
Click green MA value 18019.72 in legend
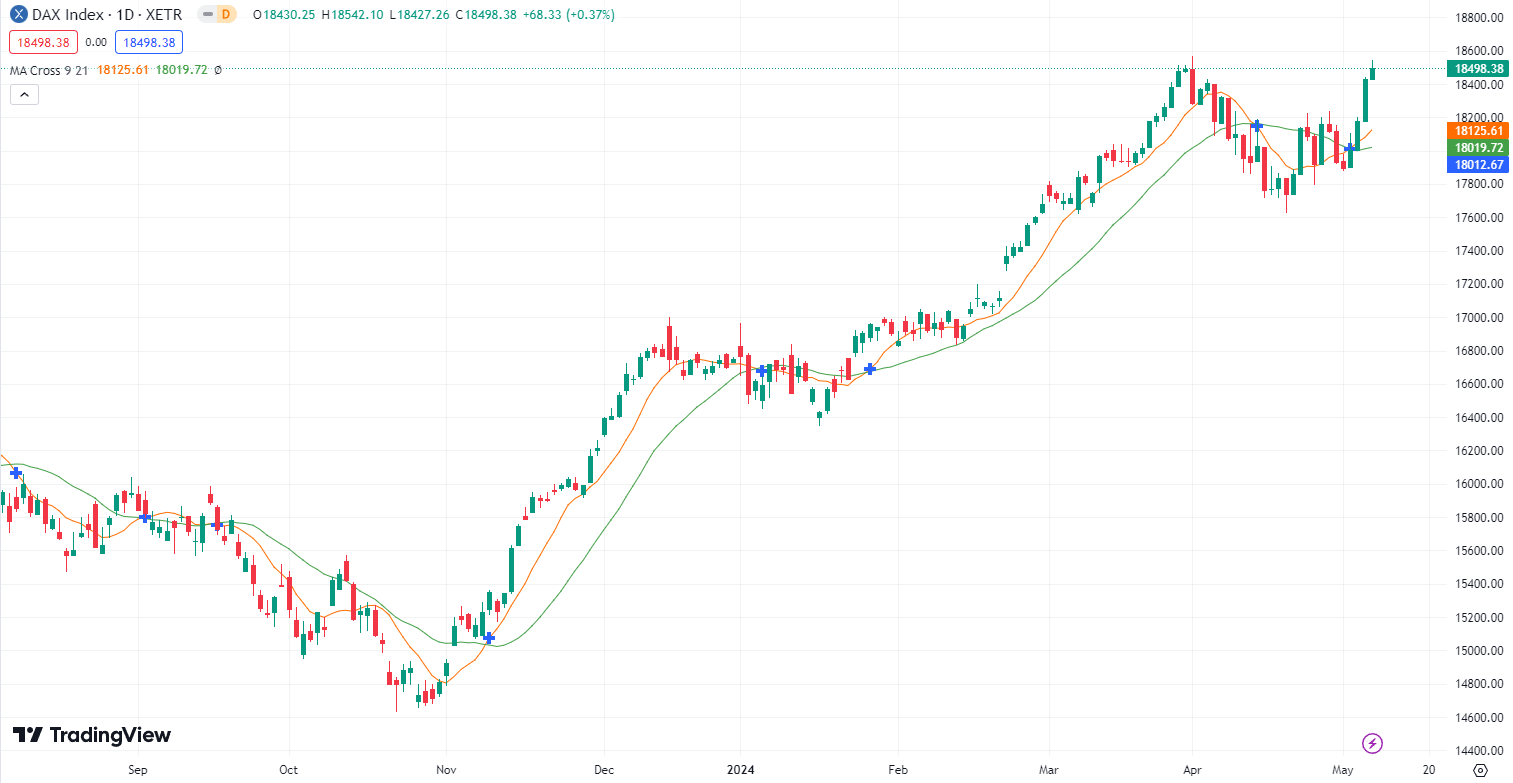pyautogui.click(x=182, y=70)
